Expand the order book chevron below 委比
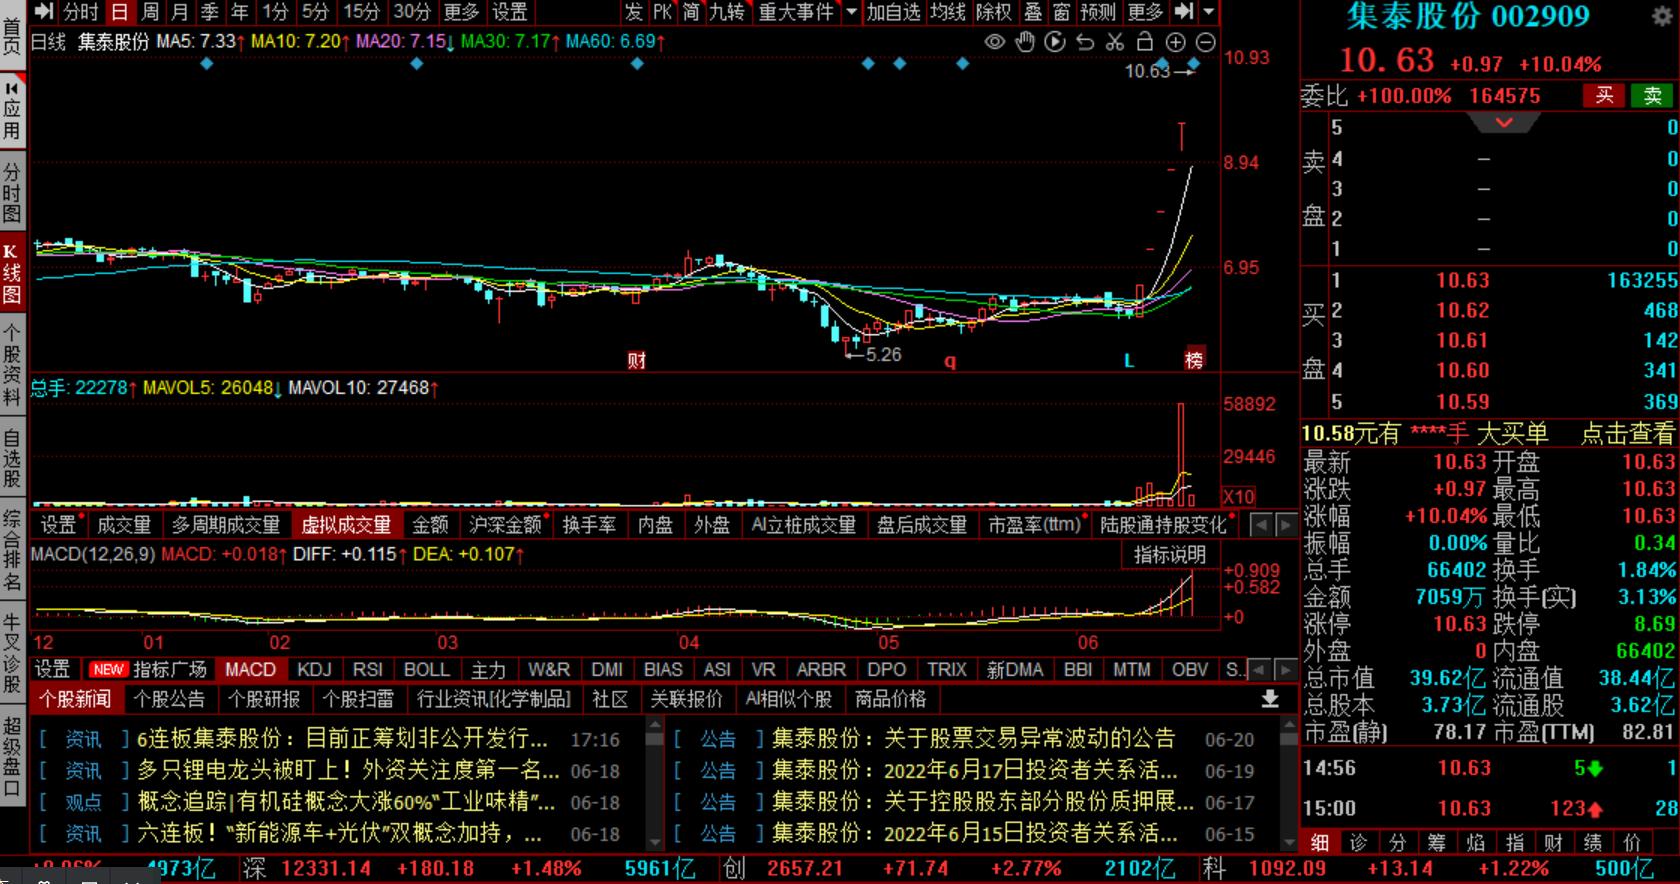This screenshot has width=1680, height=884. point(1503,123)
